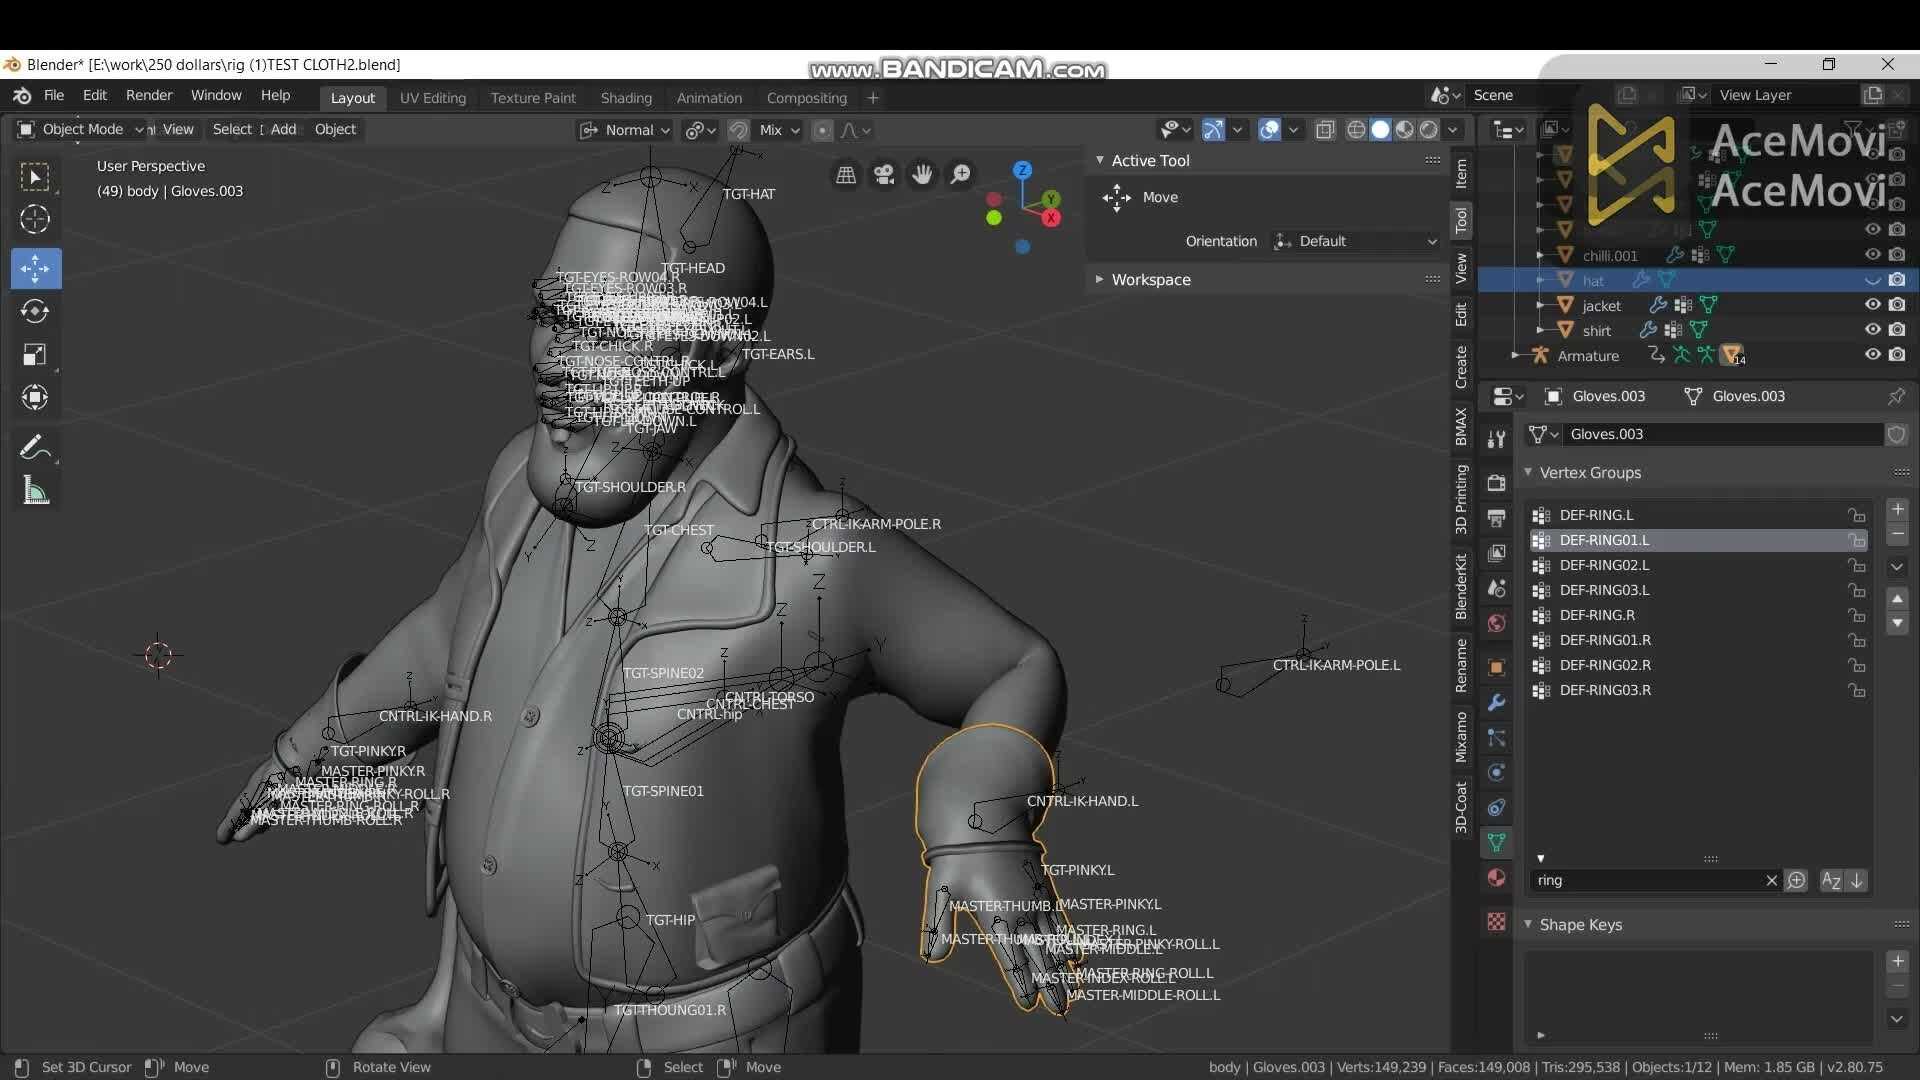The image size is (1920, 1080).
Task: Switch viewport to rendered shading mode
Action: [x=1430, y=130]
